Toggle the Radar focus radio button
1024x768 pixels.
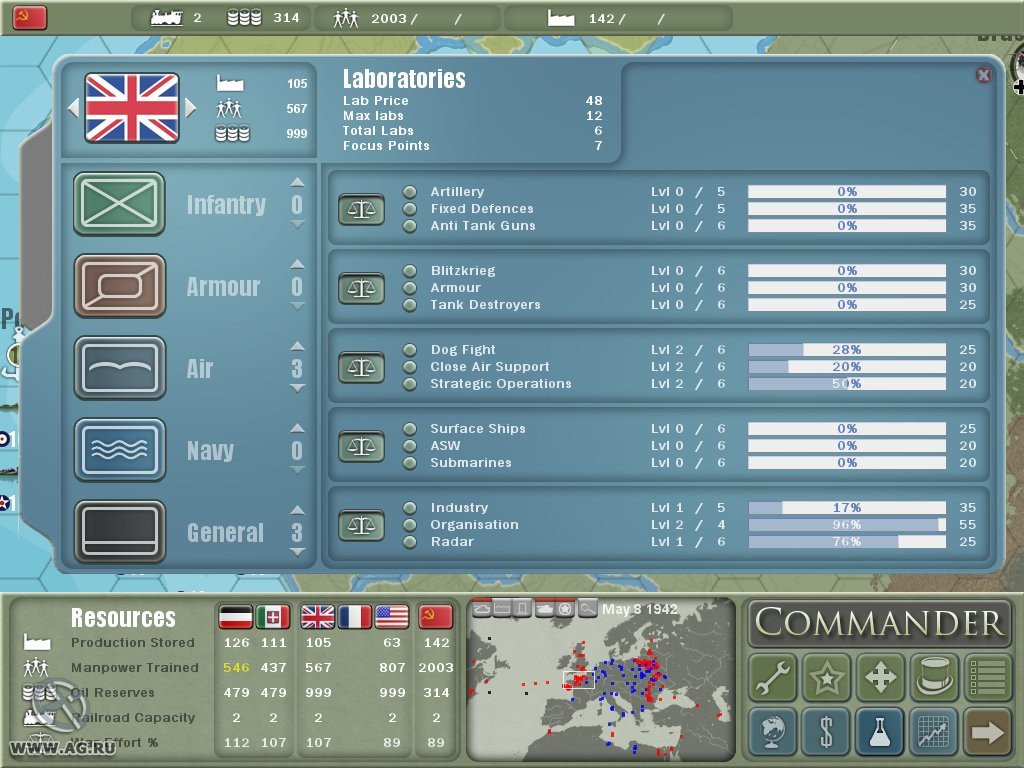(x=409, y=542)
